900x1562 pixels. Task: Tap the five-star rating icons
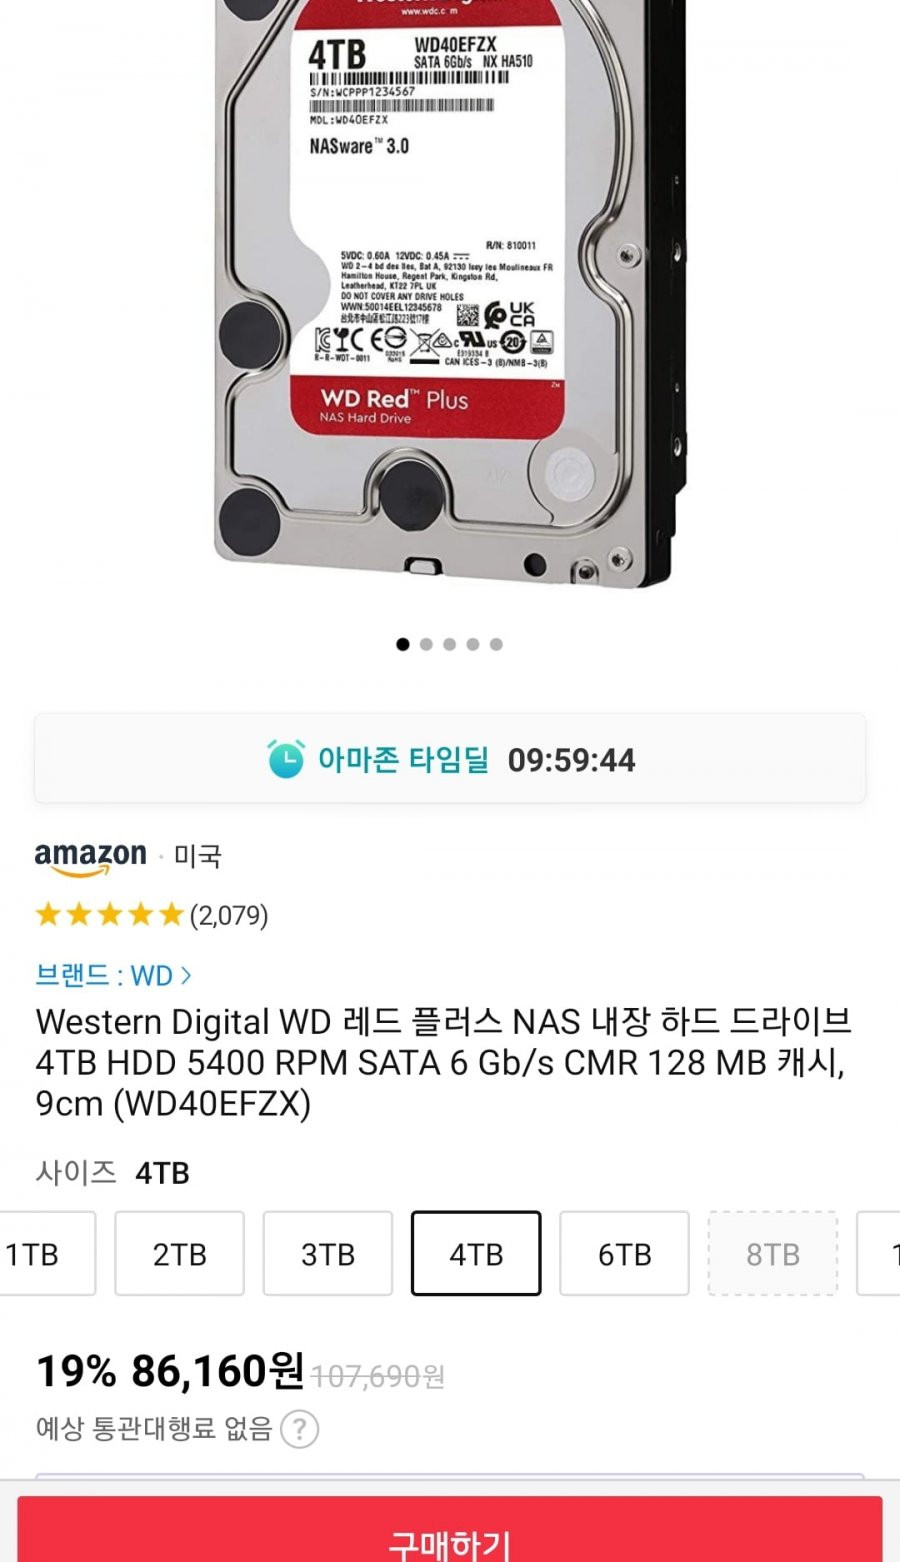pyautogui.click(x=109, y=914)
